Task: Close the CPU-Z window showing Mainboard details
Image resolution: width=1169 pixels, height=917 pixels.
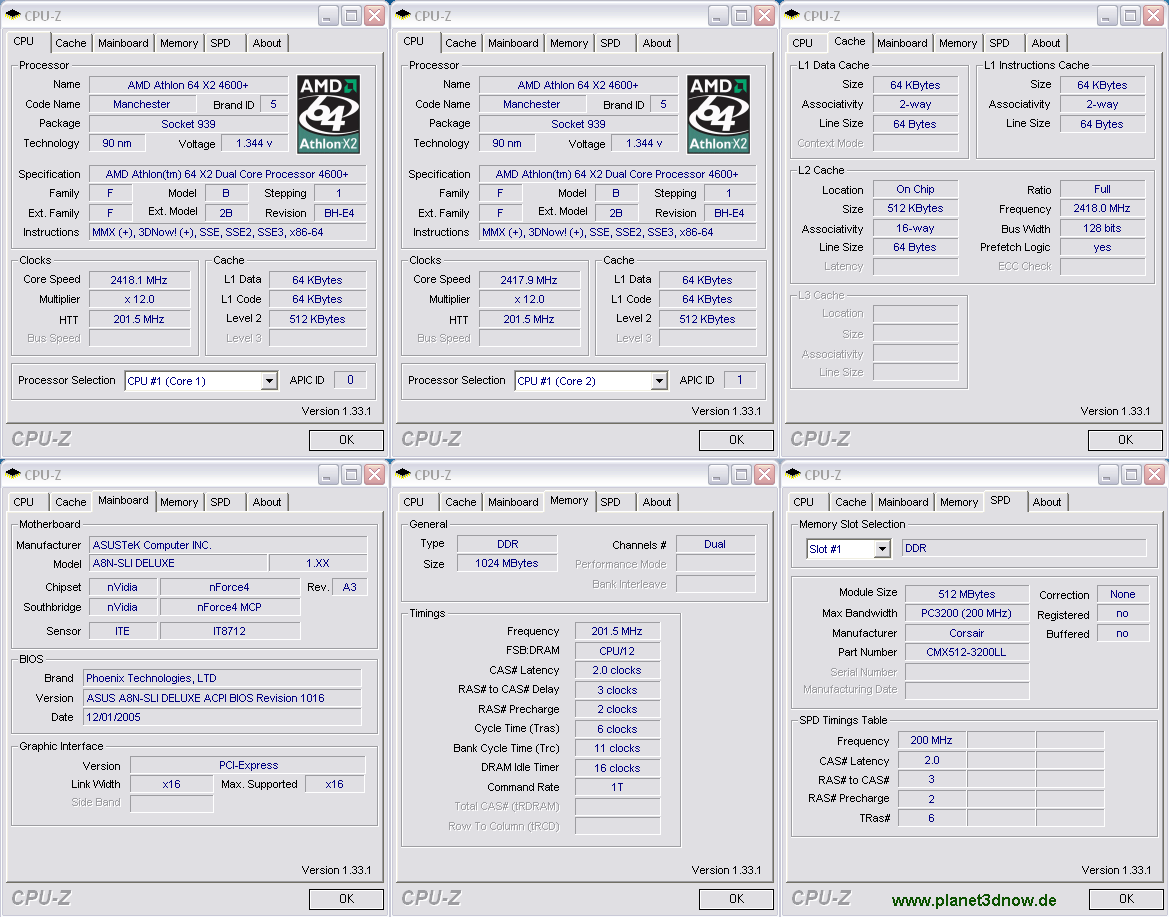Action: (375, 474)
